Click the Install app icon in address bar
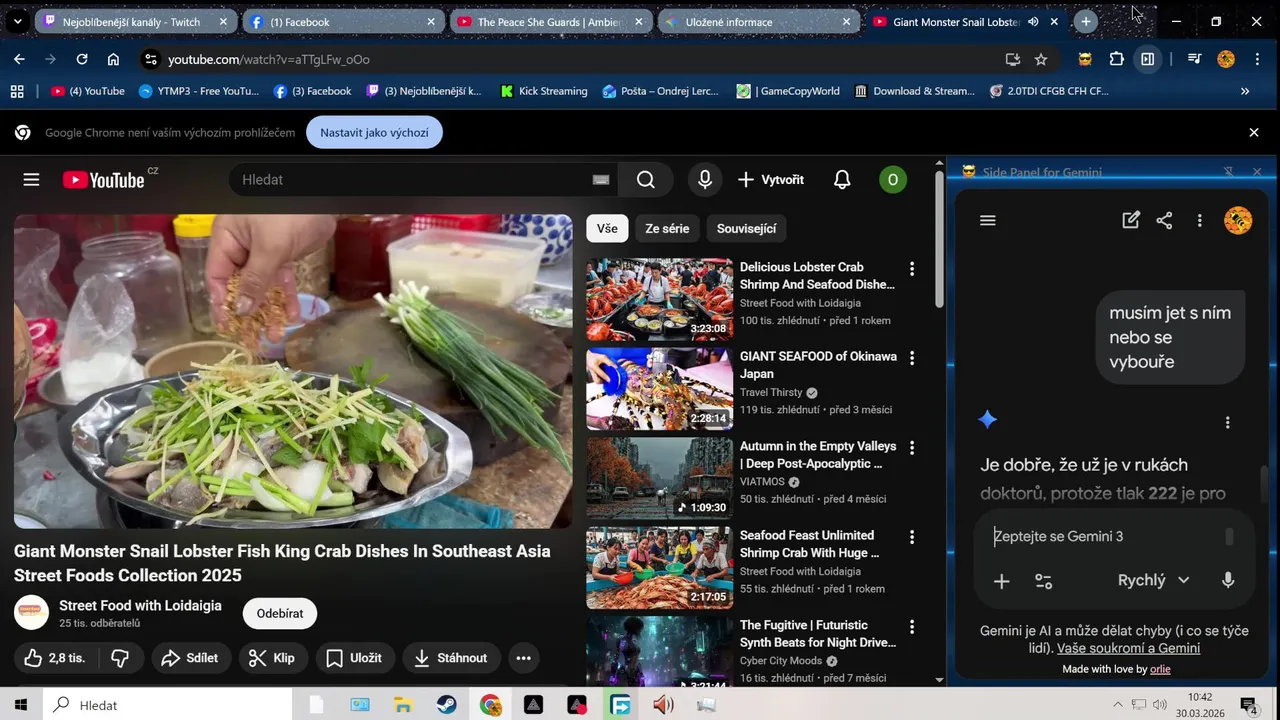Viewport: 1280px width, 720px height. pos(1012,59)
